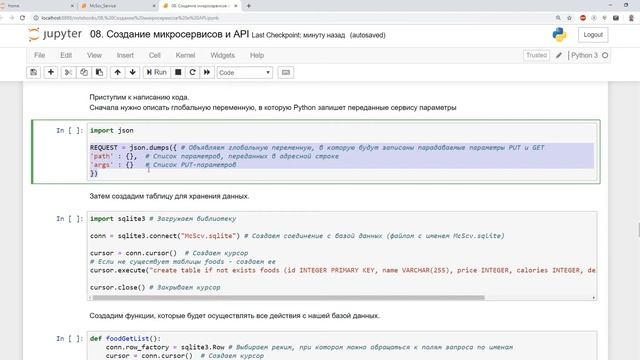
Task: Open the Help menu
Action: click(x=257, y=55)
